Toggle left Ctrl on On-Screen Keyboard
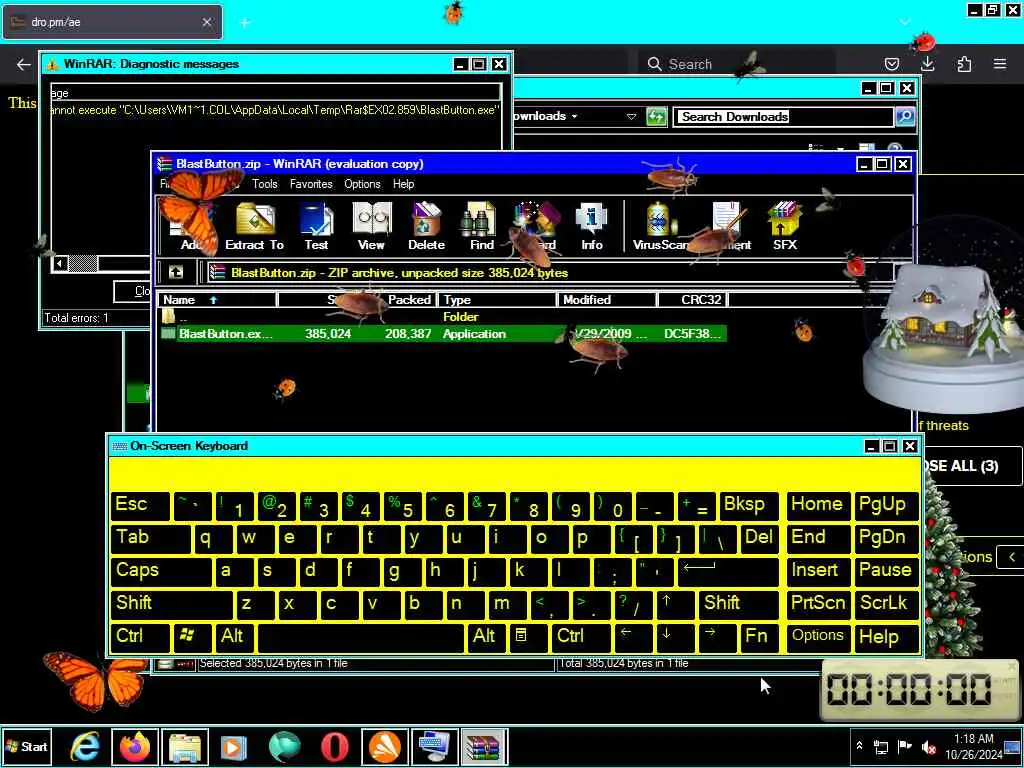This screenshot has width=1024, height=768. pos(140,637)
